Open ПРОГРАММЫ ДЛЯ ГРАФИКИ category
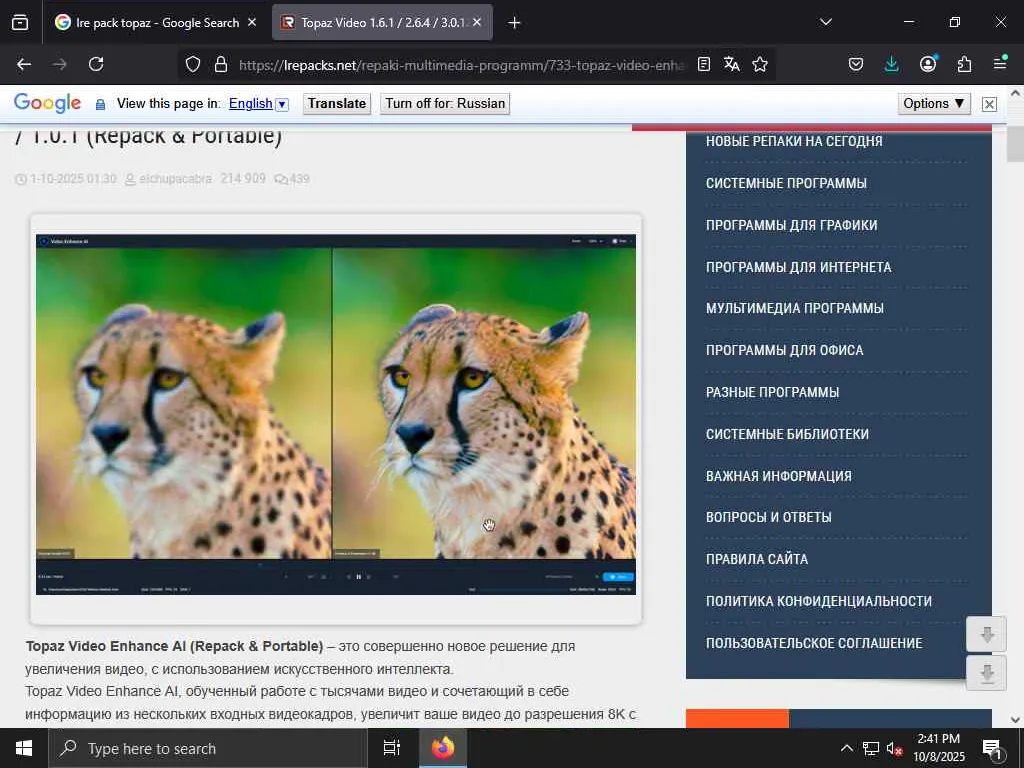 pos(792,225)
